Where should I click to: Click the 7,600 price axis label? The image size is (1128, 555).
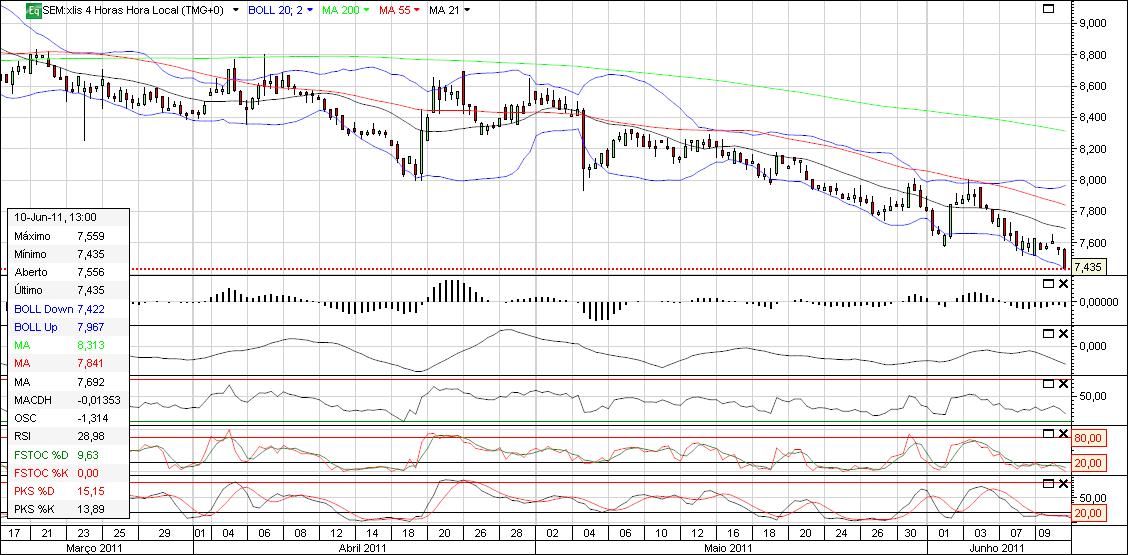1092,243
